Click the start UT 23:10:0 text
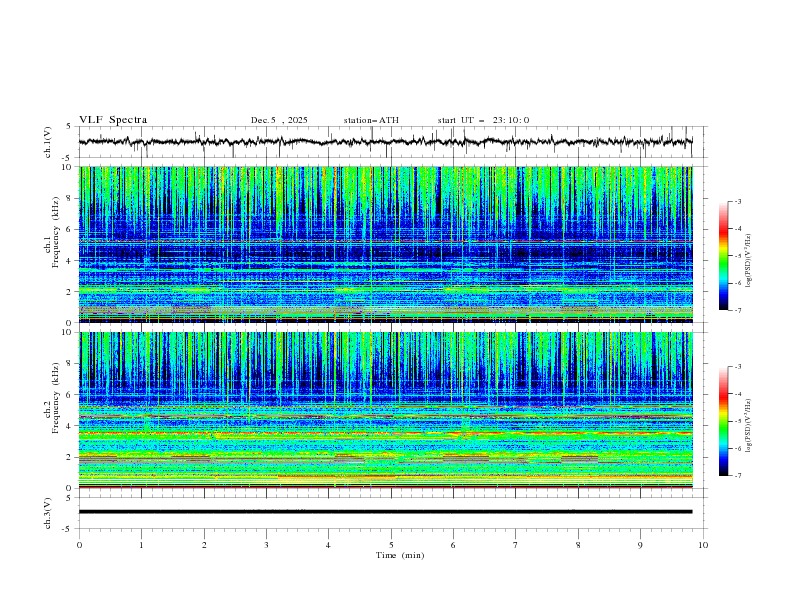 point(483,120)
